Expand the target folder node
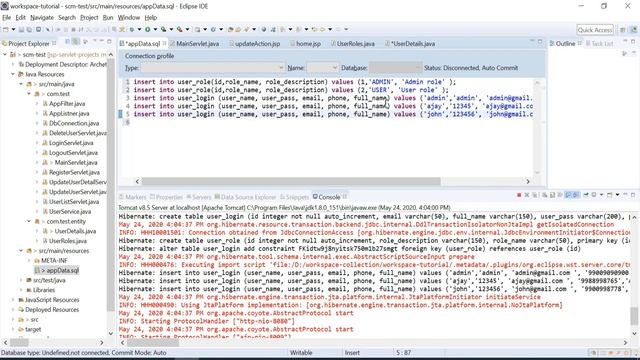 (13, 329)
